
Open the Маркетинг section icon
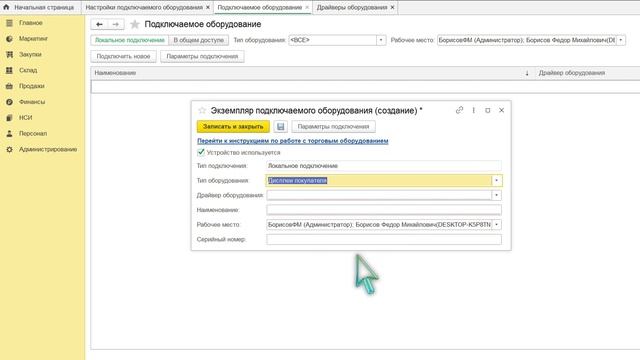click(9, 39)
